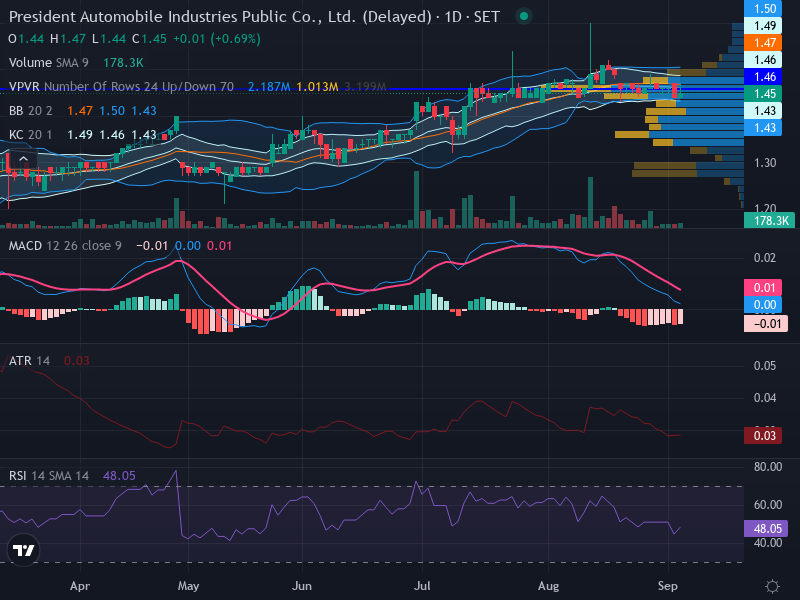Screen dimensions: 800x600
Task: Click the blue 0.00 MACD axis label
Action: coord(763,305)
